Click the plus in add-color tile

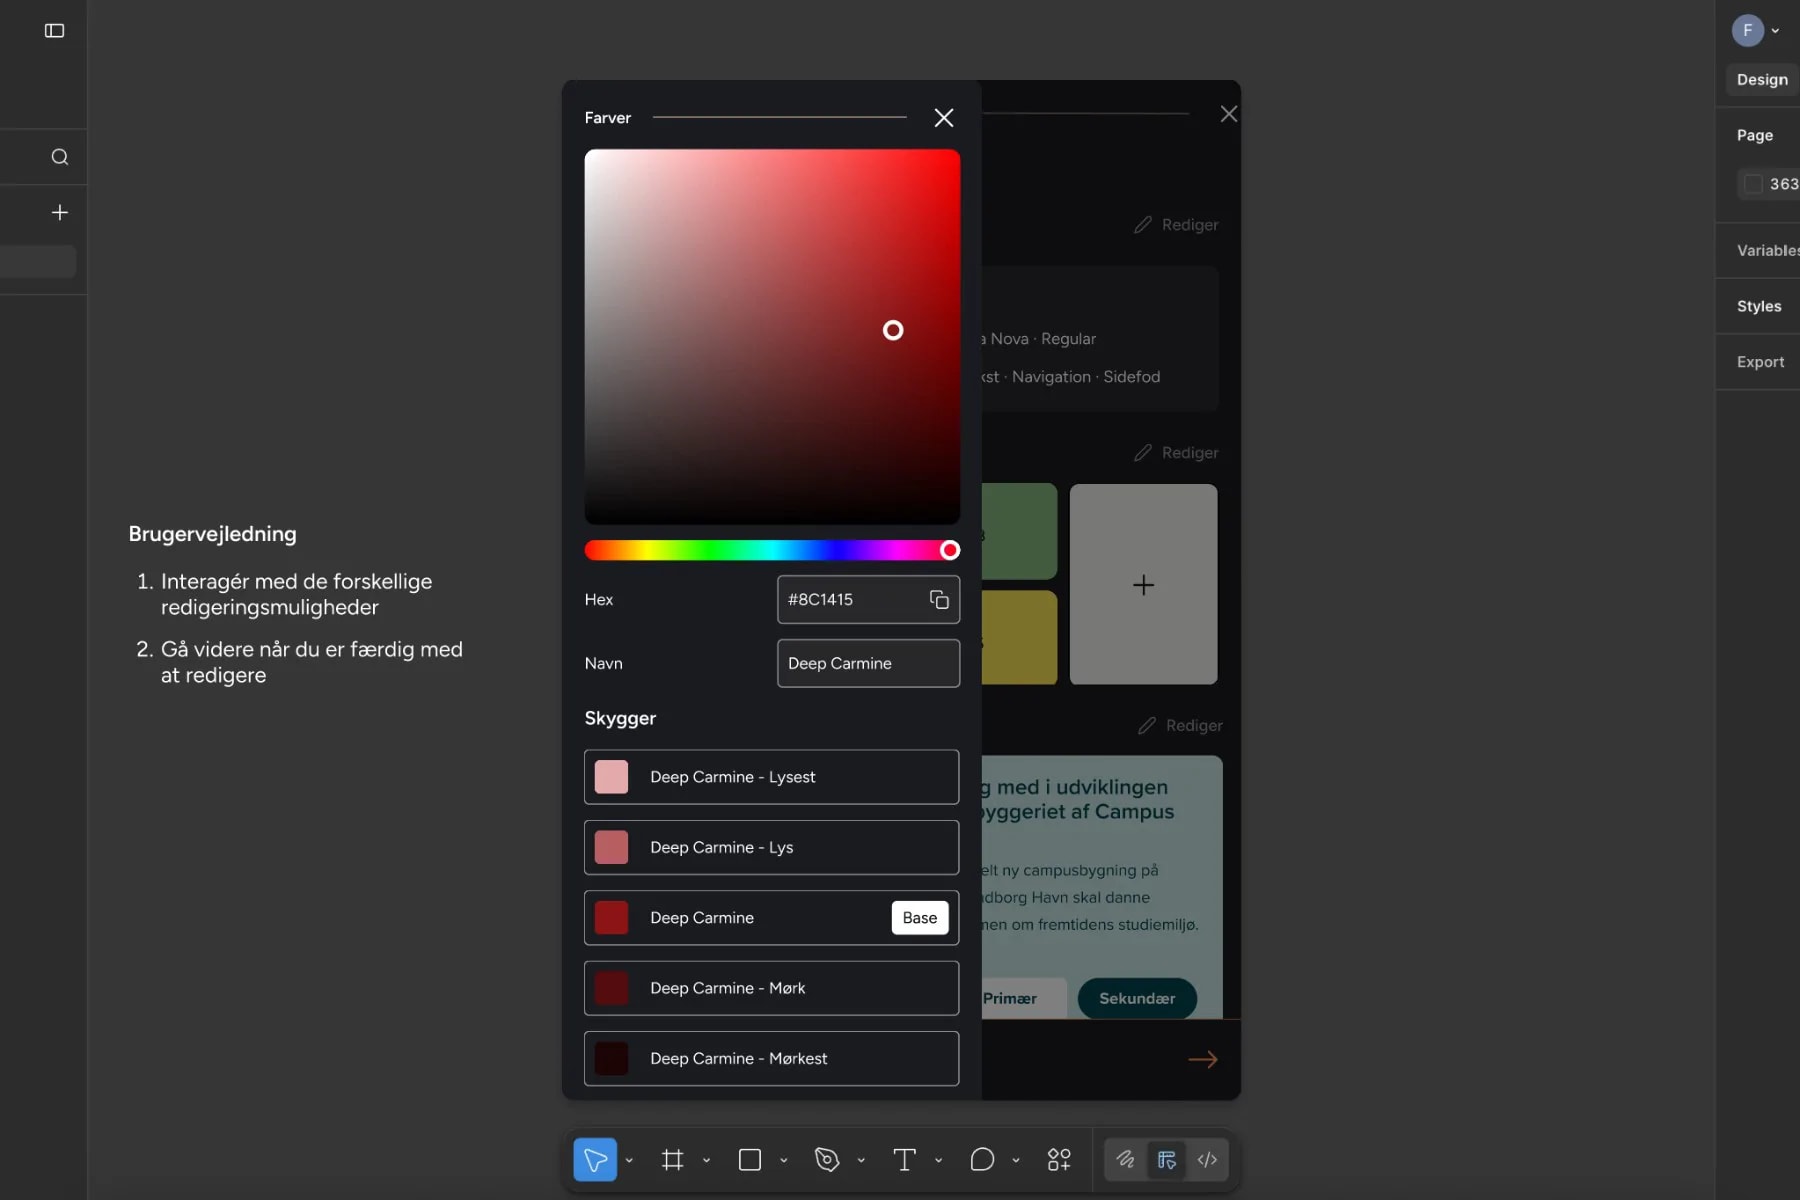click(1144, 585)
